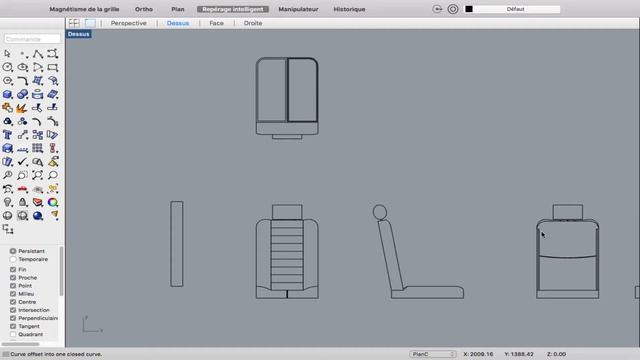Toggle the Centre snap checkbox

pos(13,302)
